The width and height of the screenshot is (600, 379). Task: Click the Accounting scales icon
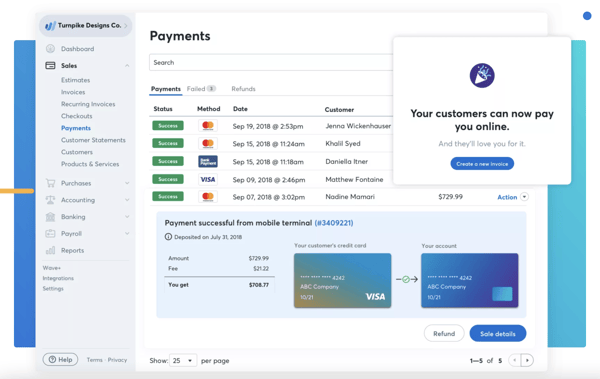coord(50,200)
